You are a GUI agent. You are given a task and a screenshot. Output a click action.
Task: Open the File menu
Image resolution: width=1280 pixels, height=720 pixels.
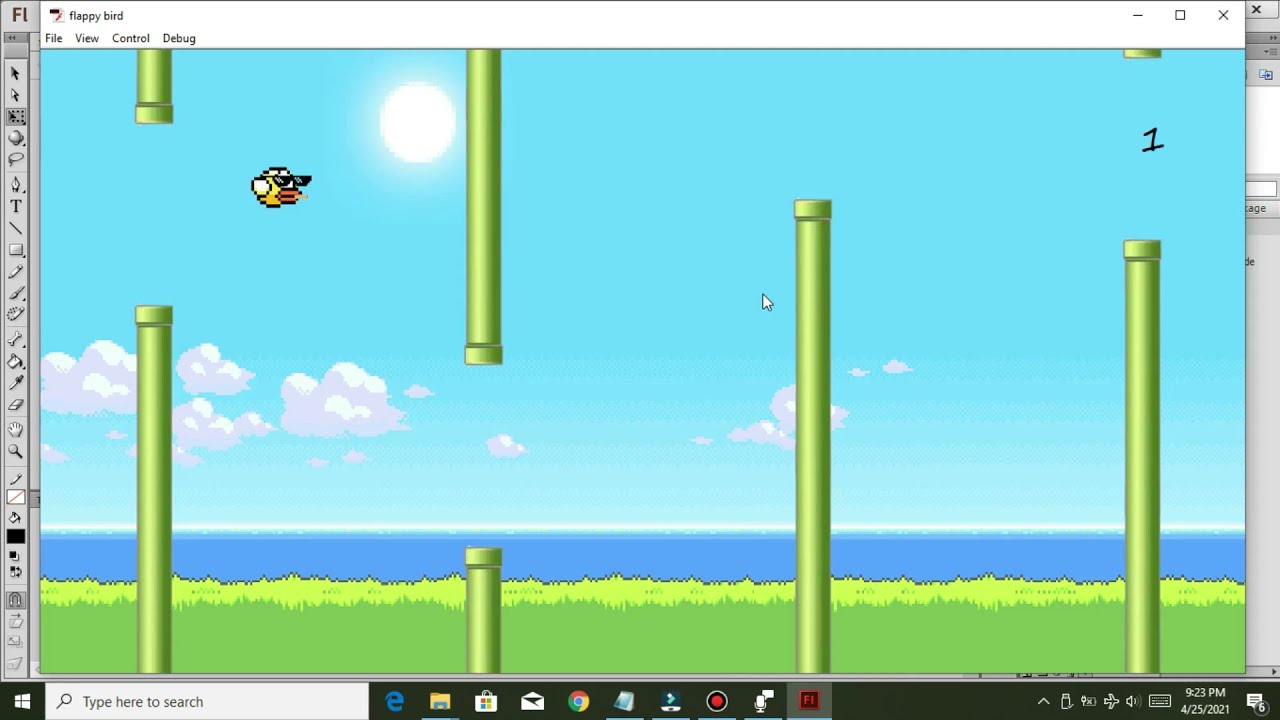tap(54, 38)
